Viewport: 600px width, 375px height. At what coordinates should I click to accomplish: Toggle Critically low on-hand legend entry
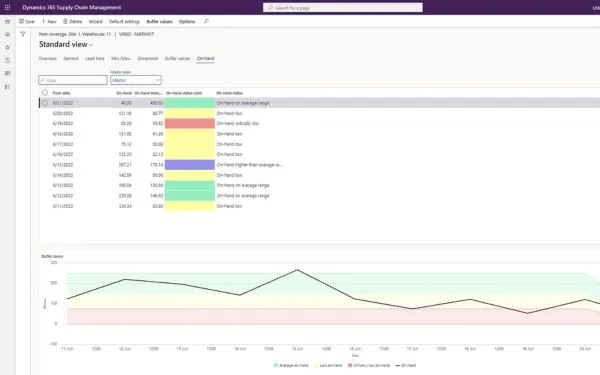369,365
